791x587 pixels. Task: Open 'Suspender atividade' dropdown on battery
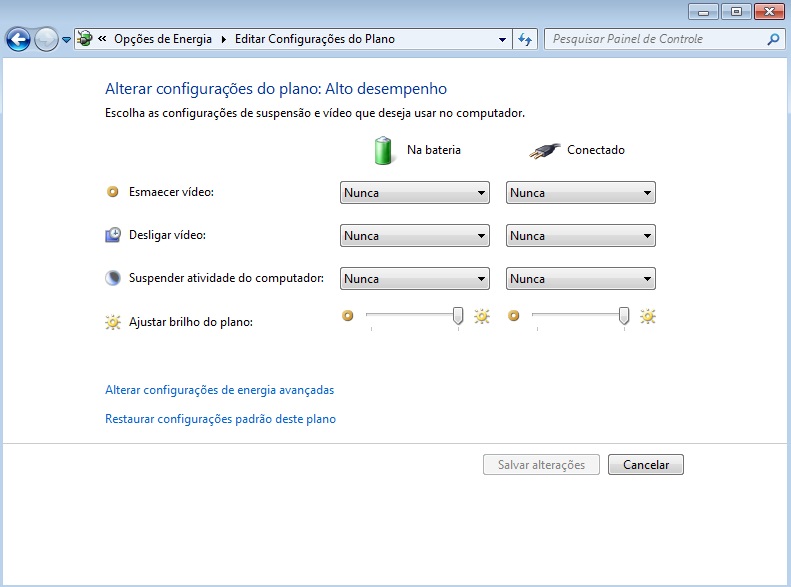pos(414,279)
